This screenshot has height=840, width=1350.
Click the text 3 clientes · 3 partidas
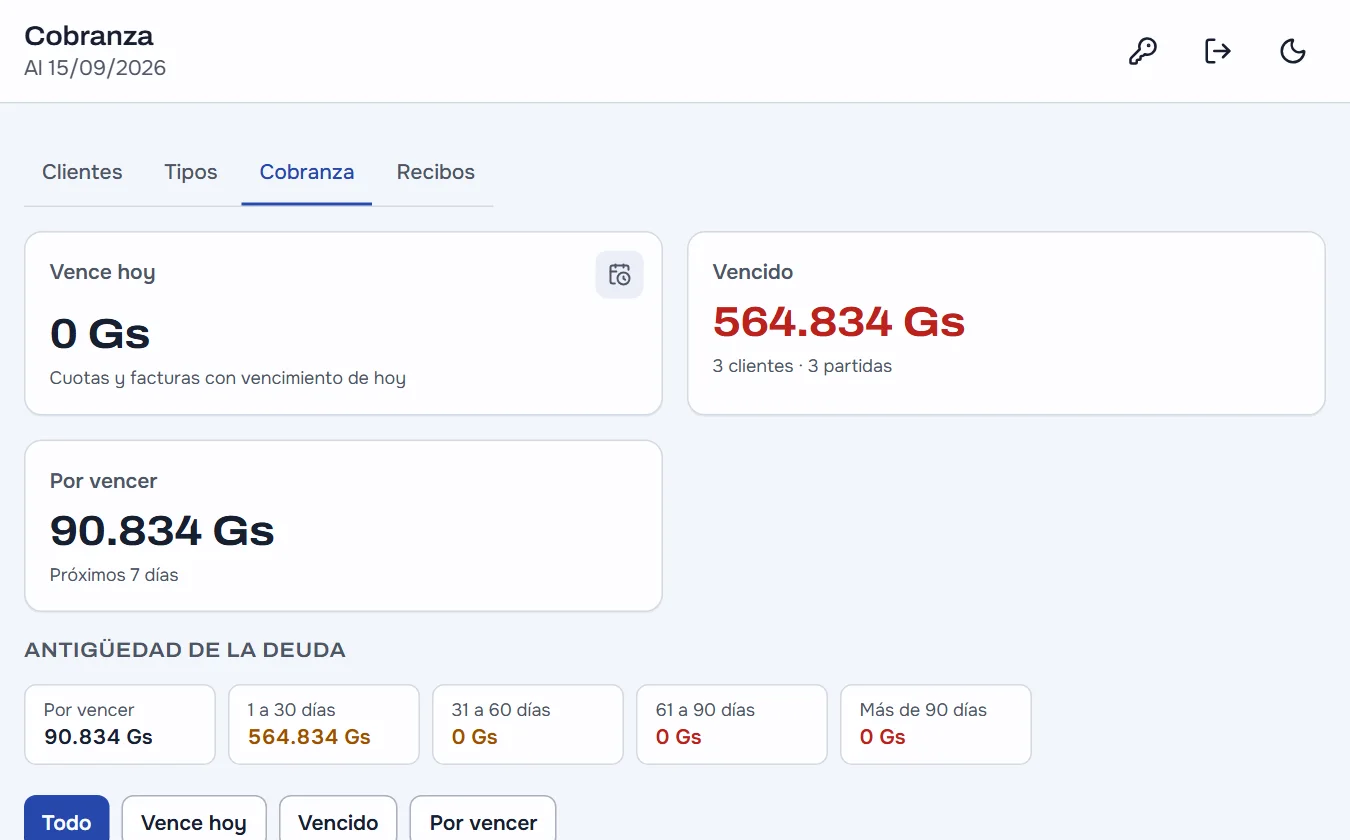point(802,366)
